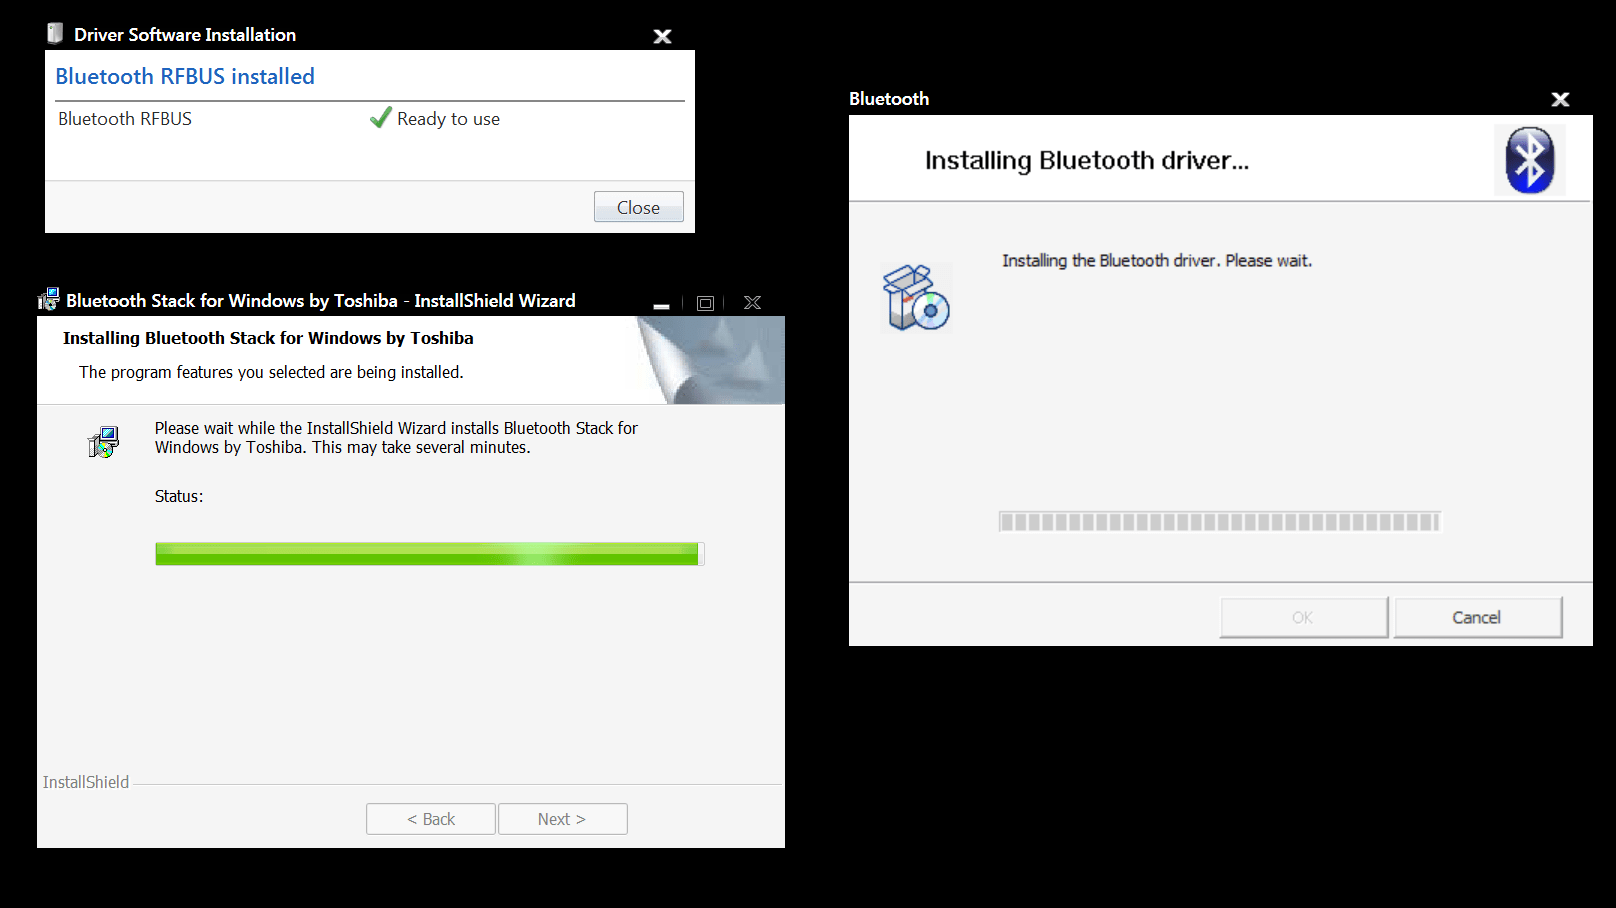Click the software box and disc icon
The image size is (1616, 908).
[x=916, y=297]
